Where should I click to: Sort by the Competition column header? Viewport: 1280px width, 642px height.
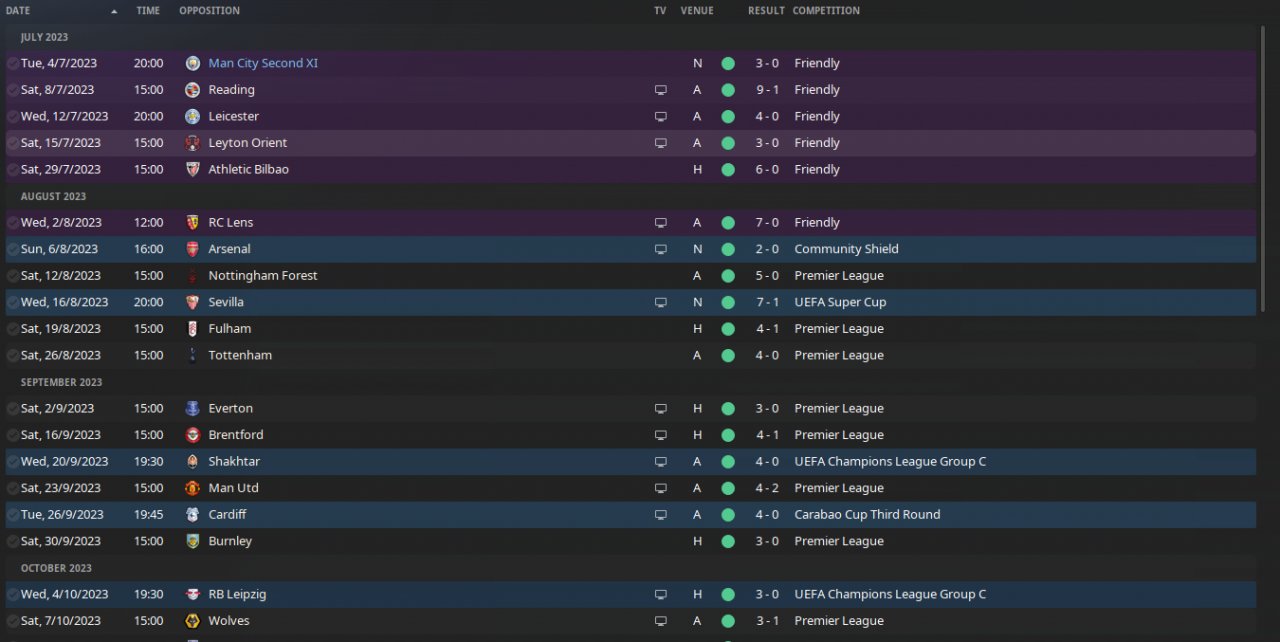click(x=826, y=11)
